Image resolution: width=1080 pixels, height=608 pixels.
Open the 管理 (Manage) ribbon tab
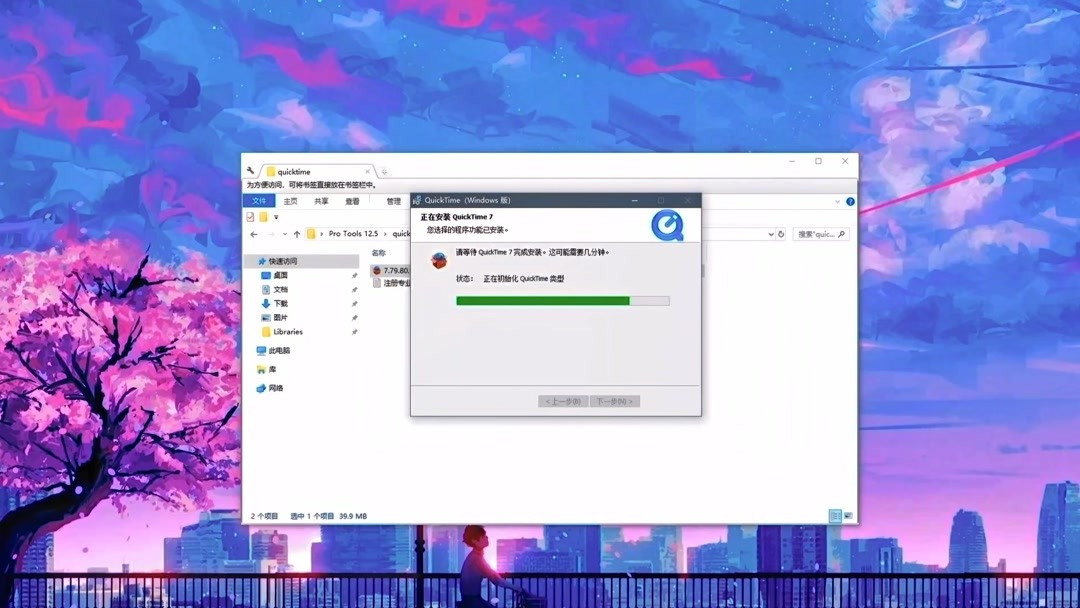point(396,201)
